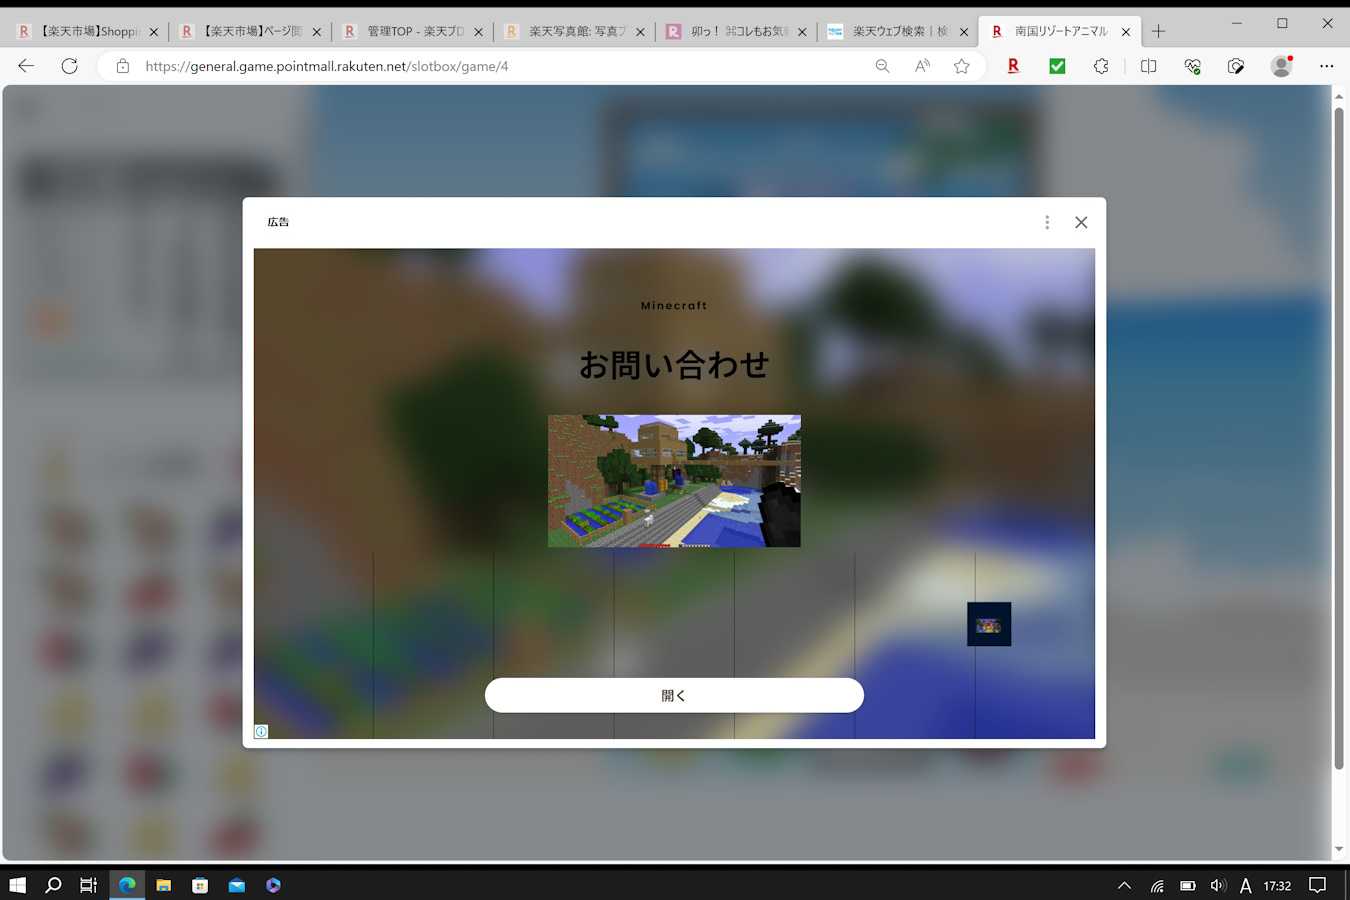Click the small dark game thumbnail in the ad
The height and width of the screenshot is (900, 1350).
point(989,624)
